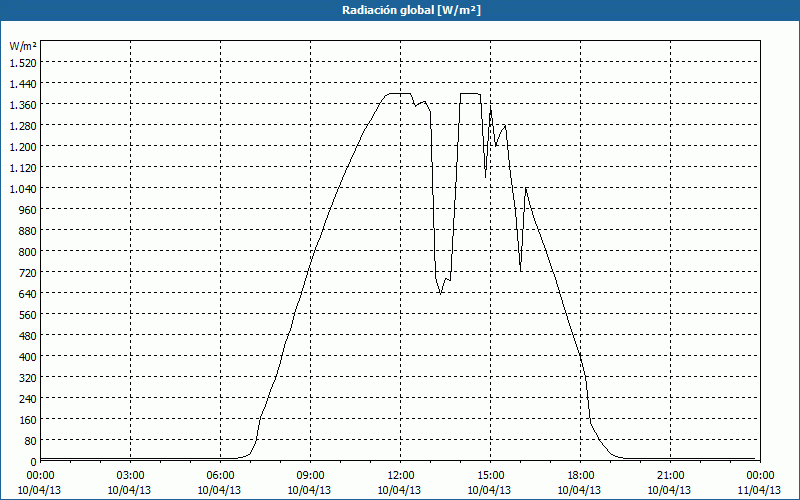Select the 1.120 y-axis value
This screenshot has height=500, width=800.
pos(23,168)
